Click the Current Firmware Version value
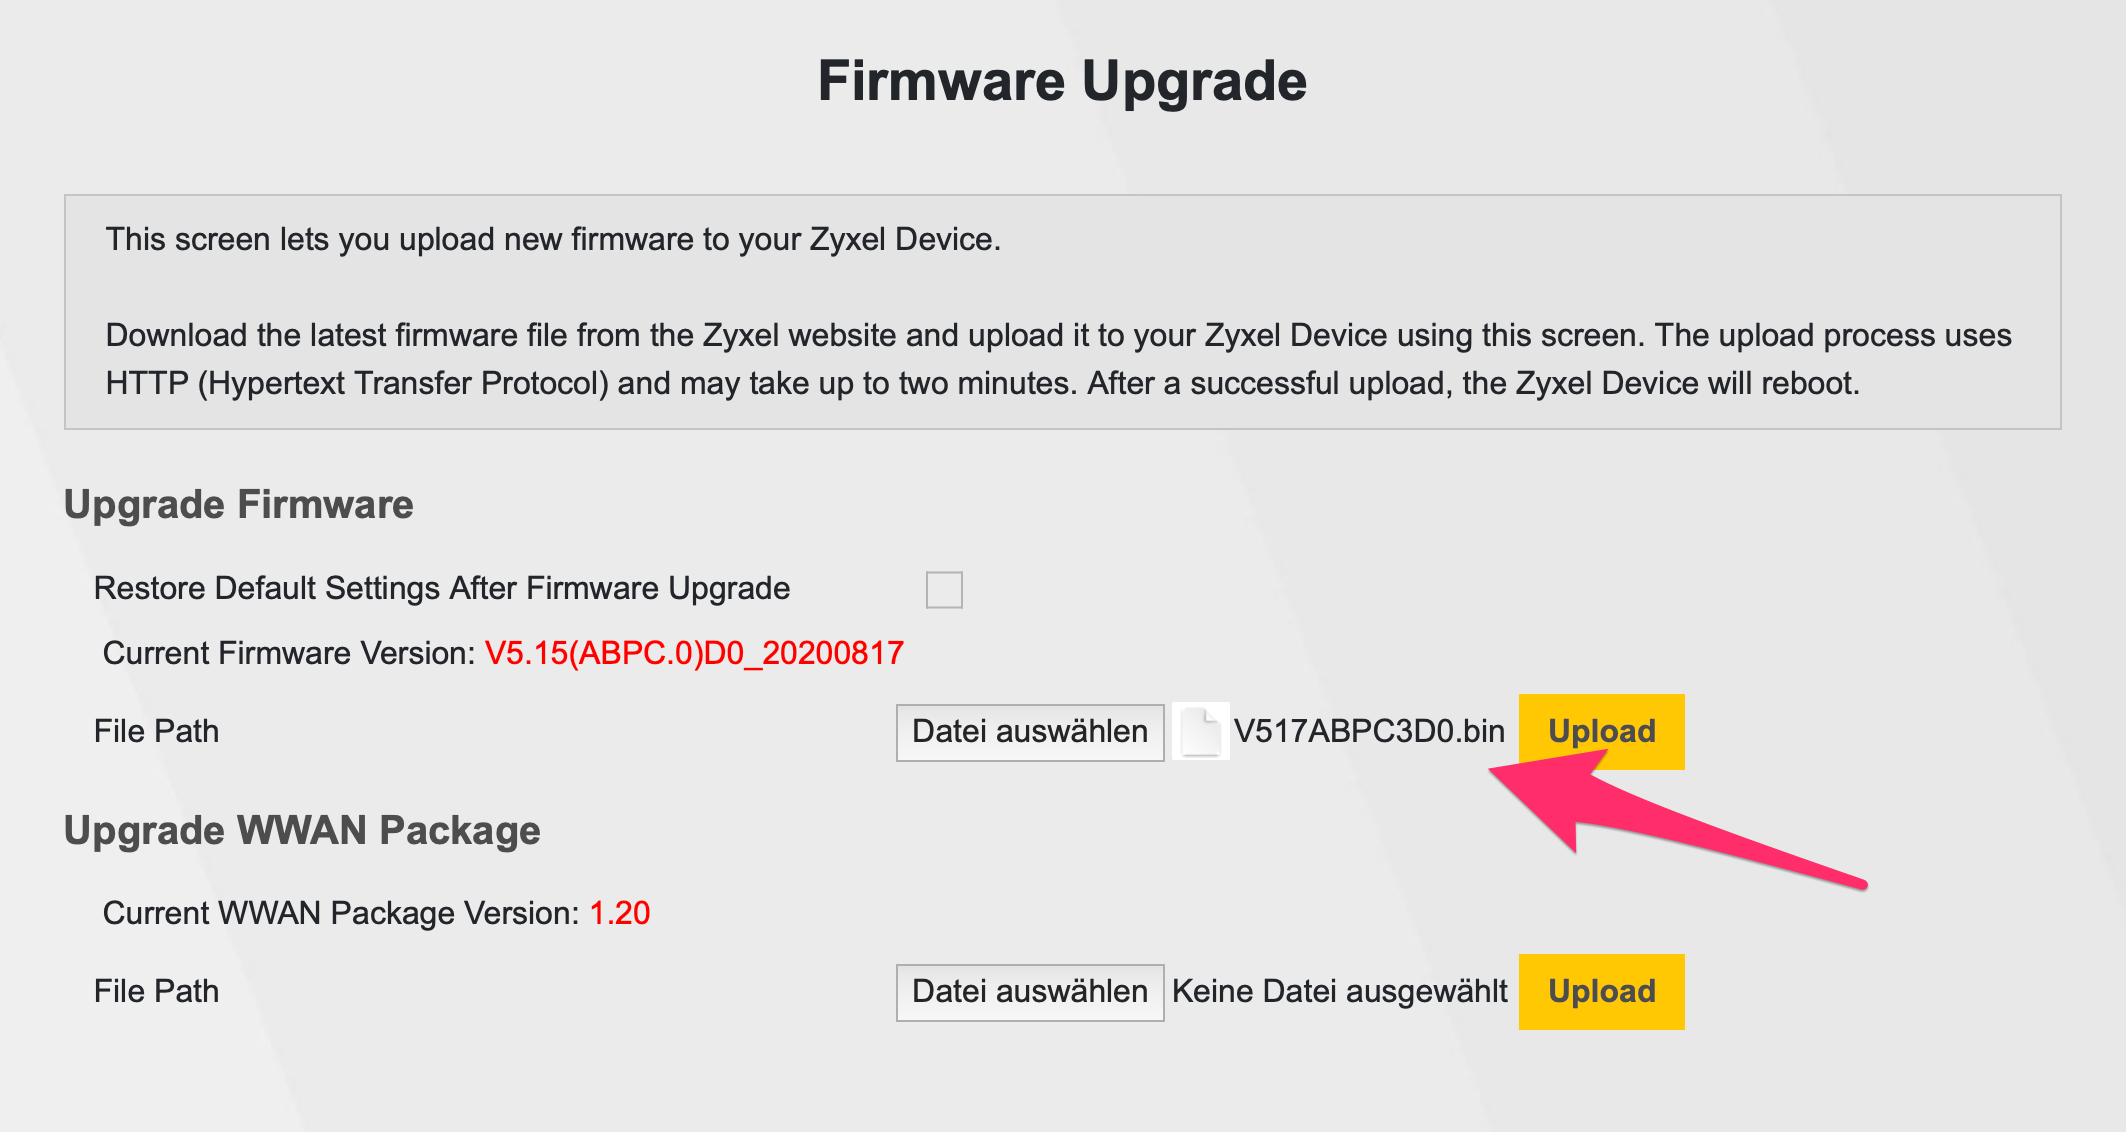2126x1132 pixels. point(692,652)
